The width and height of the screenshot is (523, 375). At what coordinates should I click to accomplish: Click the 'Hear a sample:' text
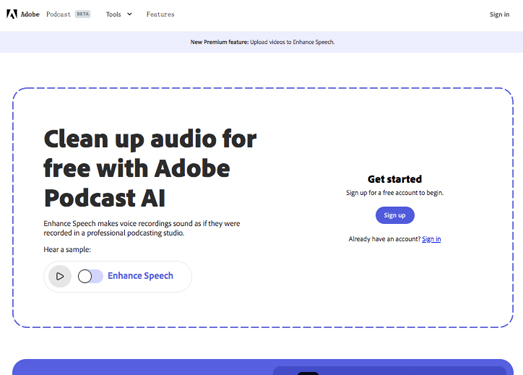coord(67,250)
